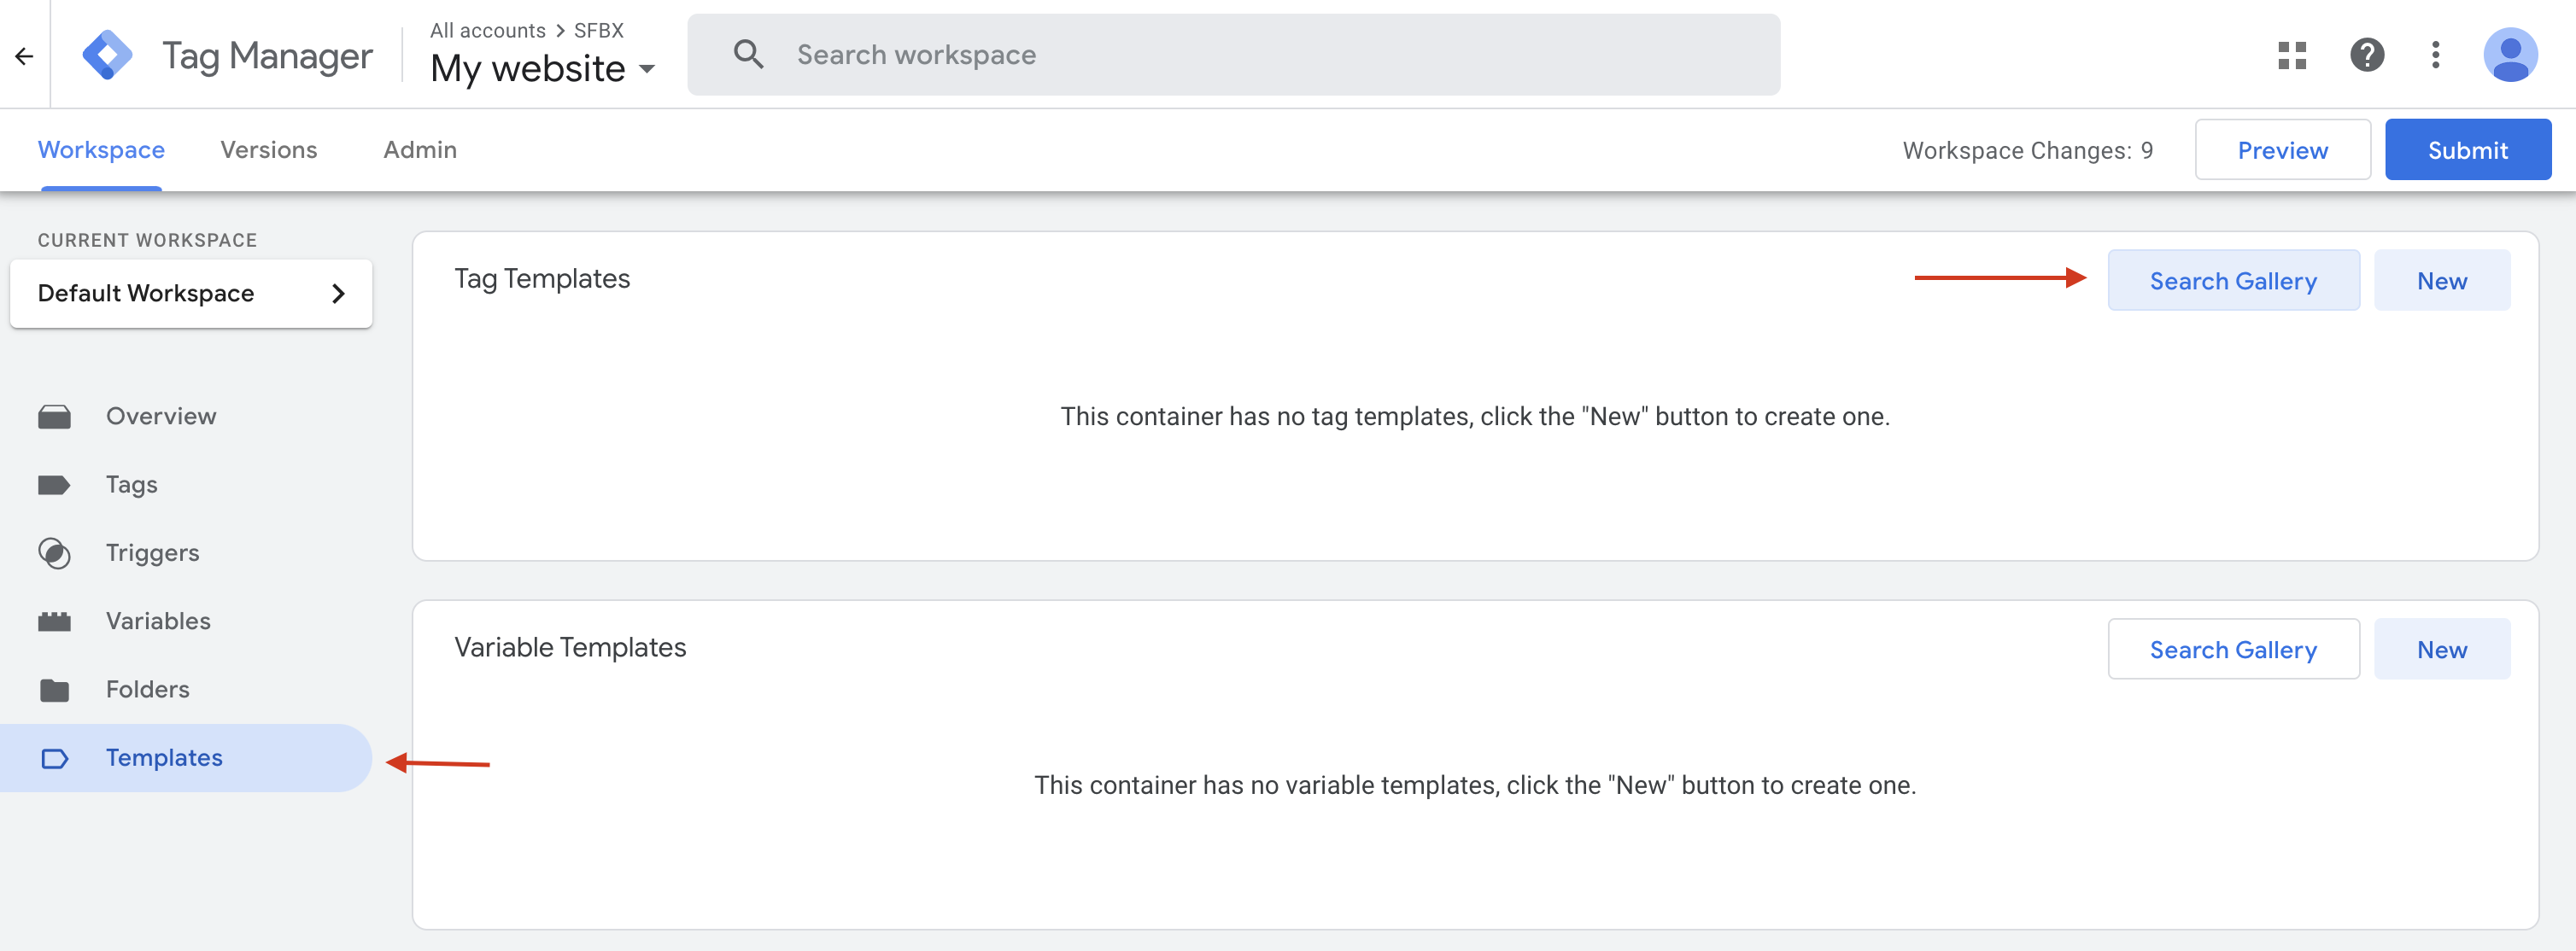
Task: Open the three-dot overflow menu
Action: (x=2437, y=55)
